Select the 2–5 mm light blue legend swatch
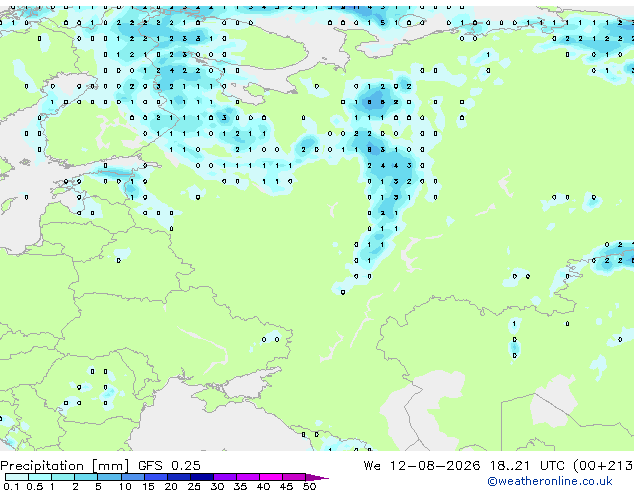Viewport: 634px width, 490px height. [86, 477]
